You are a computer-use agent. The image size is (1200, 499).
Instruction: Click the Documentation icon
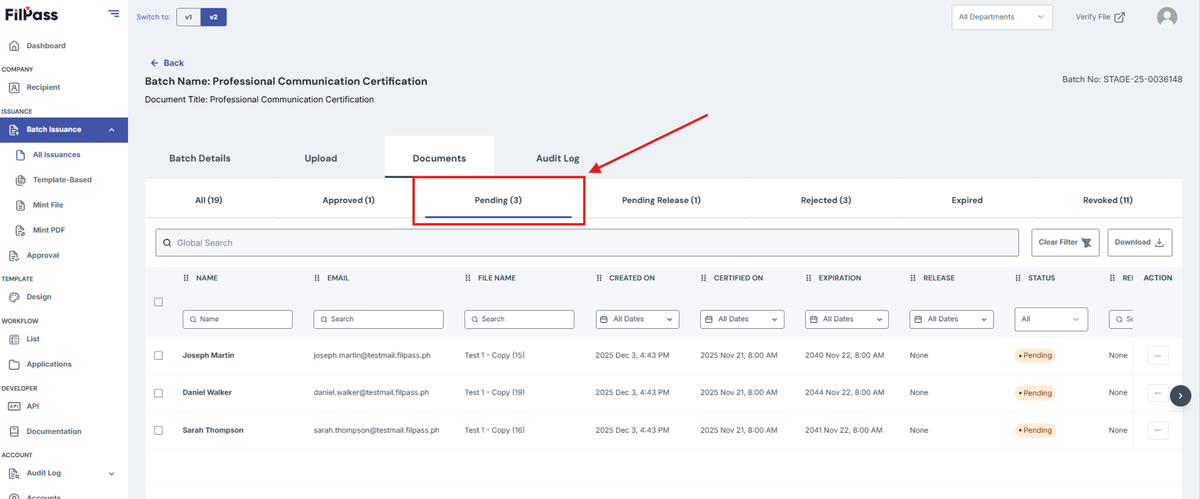click(14, 431)
